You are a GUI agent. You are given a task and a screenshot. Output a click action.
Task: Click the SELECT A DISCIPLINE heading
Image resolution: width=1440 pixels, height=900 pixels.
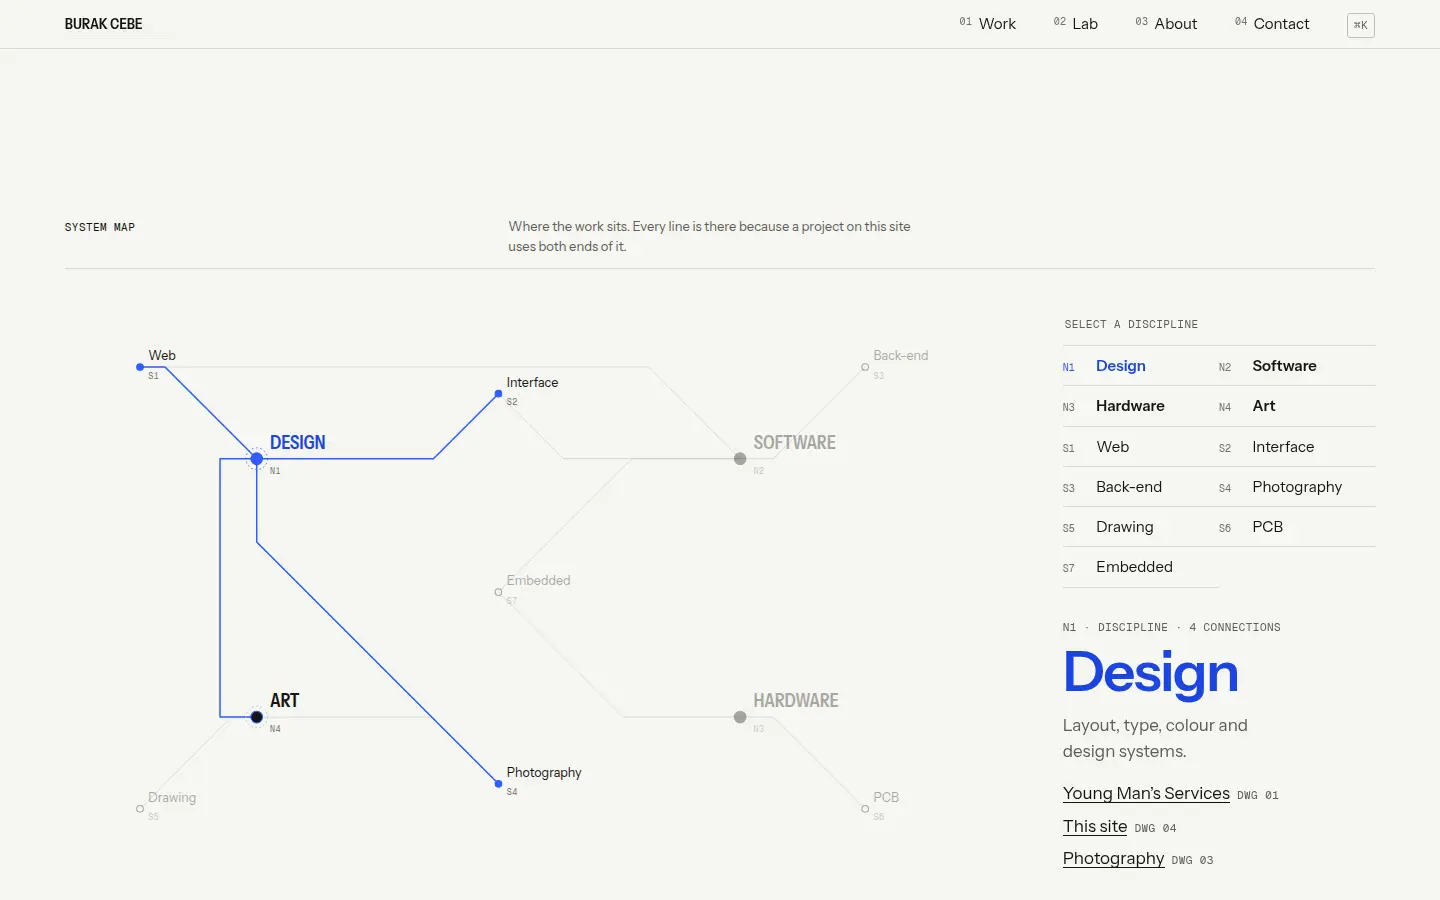(x=1131, y=324)
